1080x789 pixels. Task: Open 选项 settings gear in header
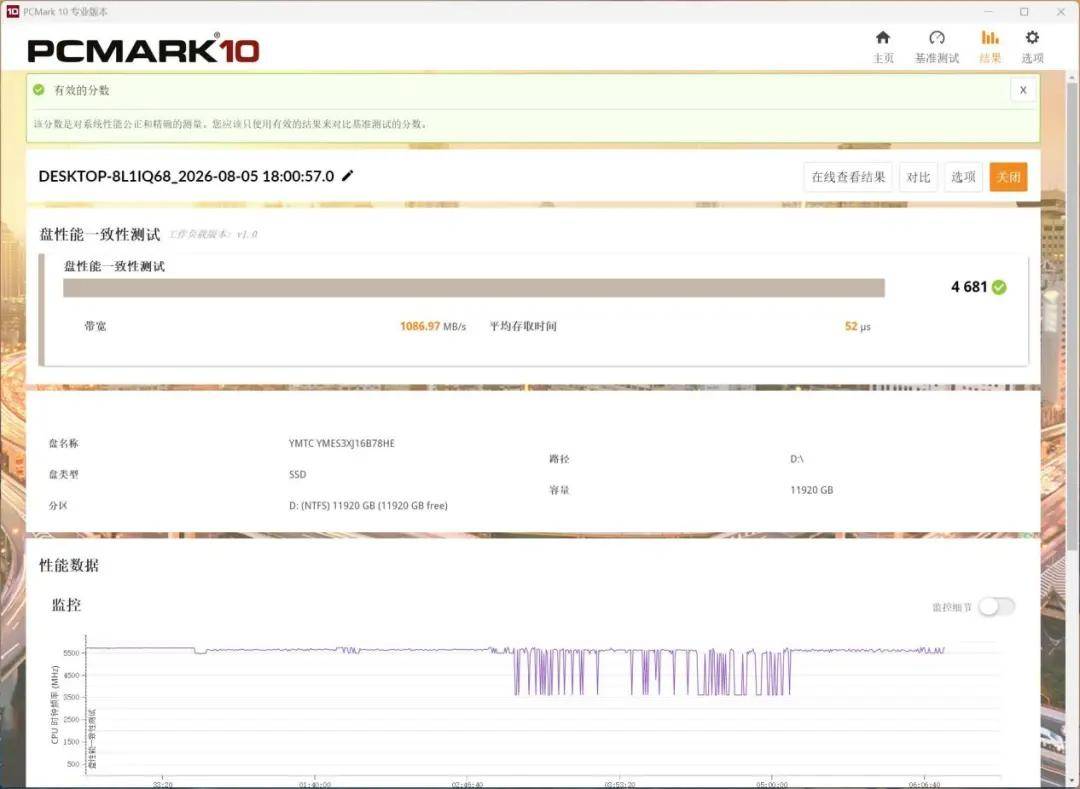(x=1032, y=38)
